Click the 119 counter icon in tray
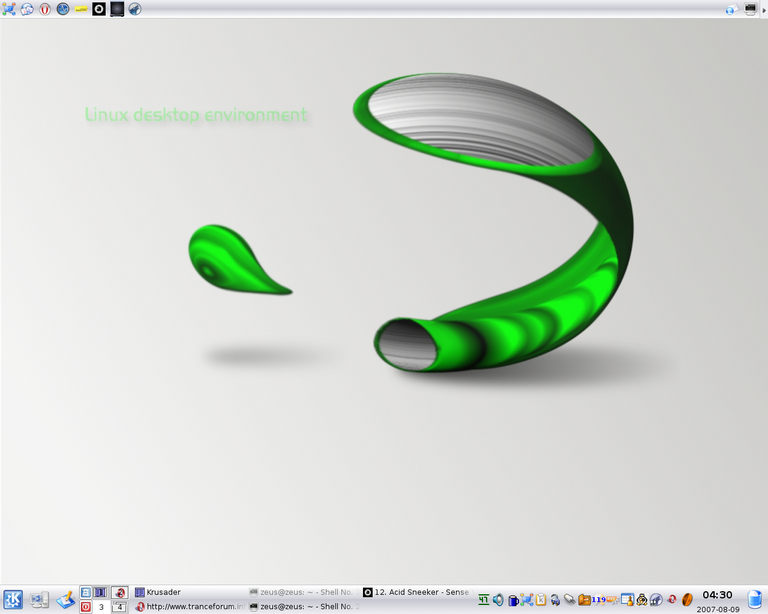Viewport: 768px width, 614px height. (600, 600)
